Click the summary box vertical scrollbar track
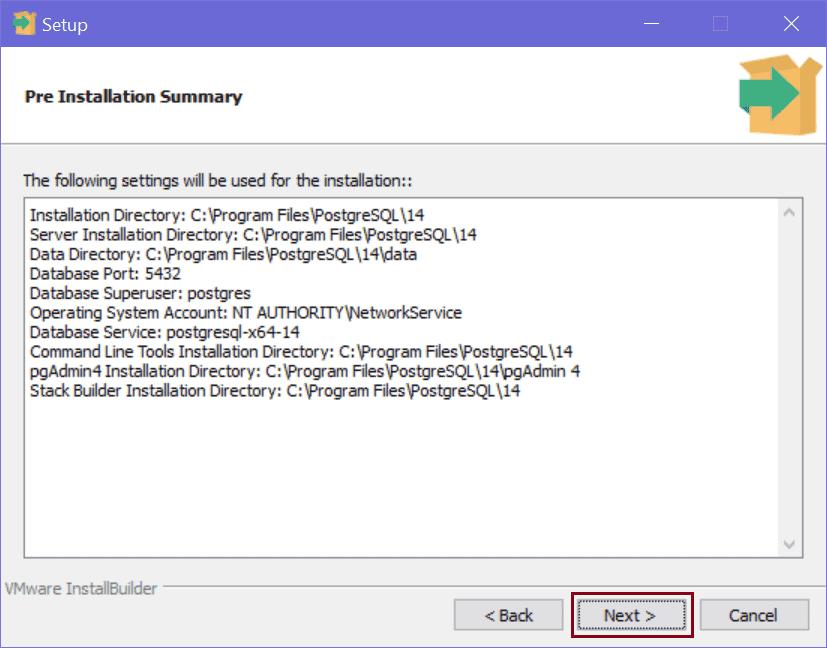This screenshot has width=827, height=648. (x=789, y=380)
